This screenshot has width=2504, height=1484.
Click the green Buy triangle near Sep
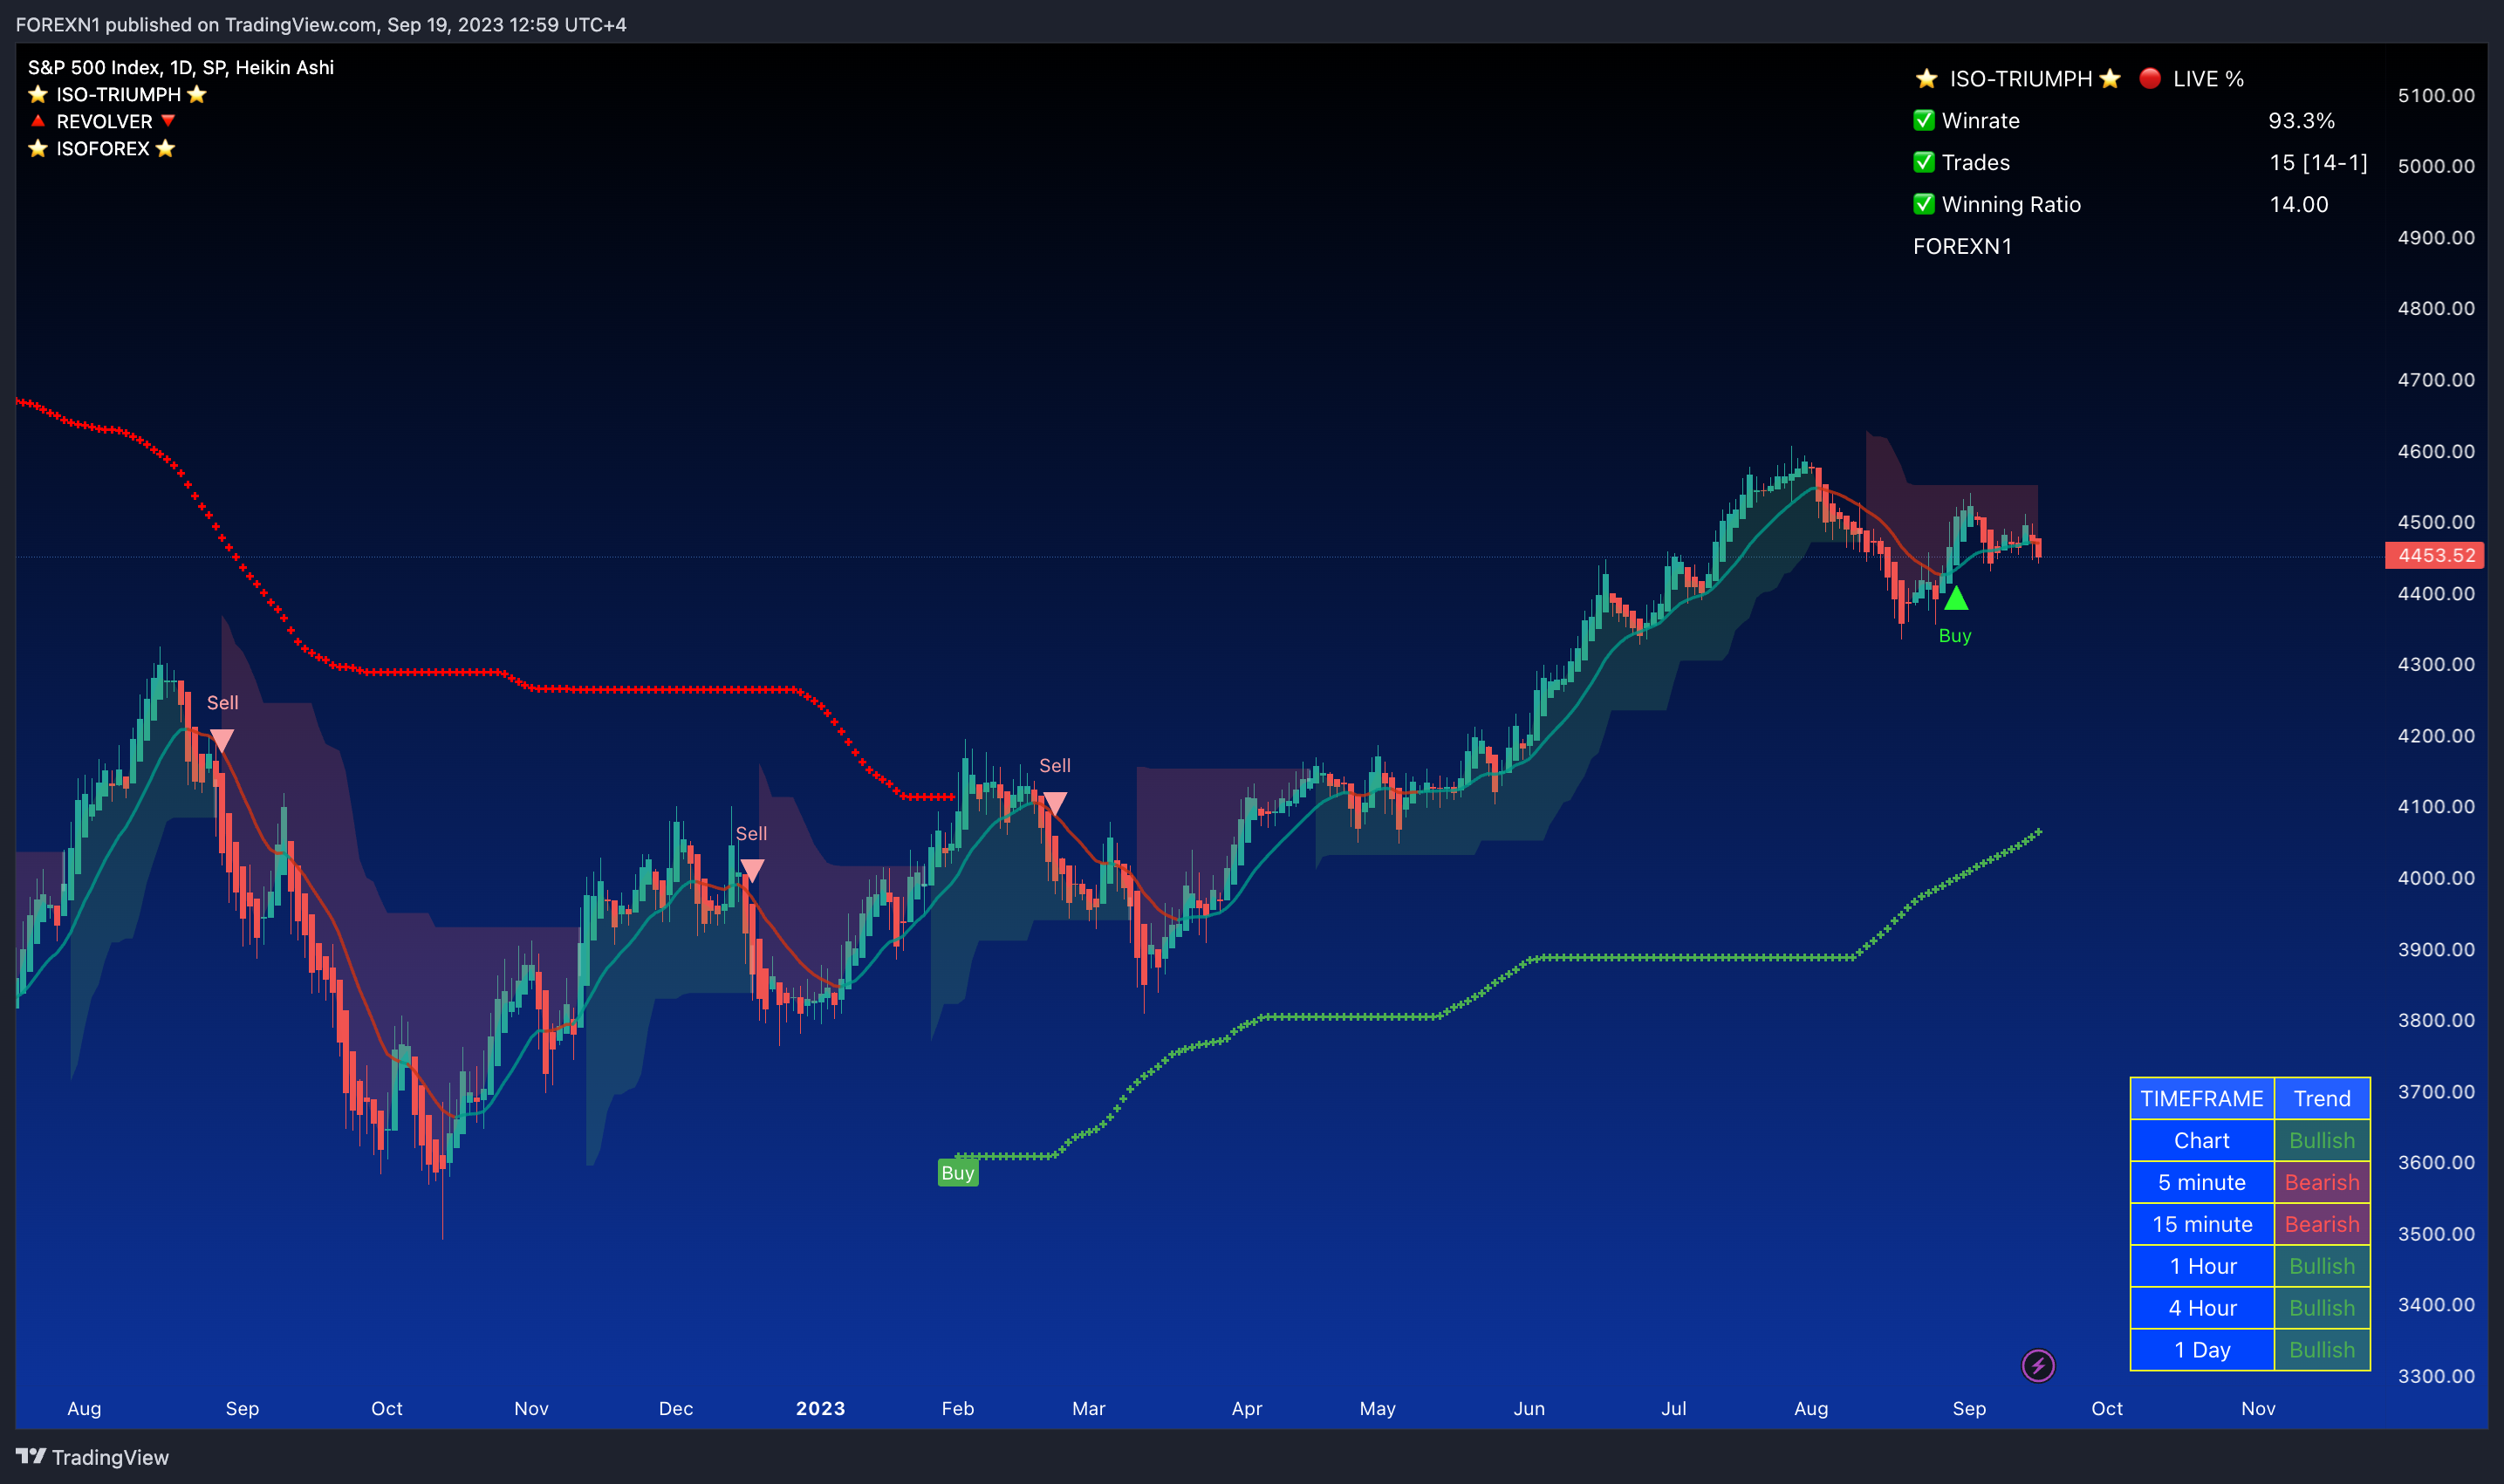(1956, 598)
